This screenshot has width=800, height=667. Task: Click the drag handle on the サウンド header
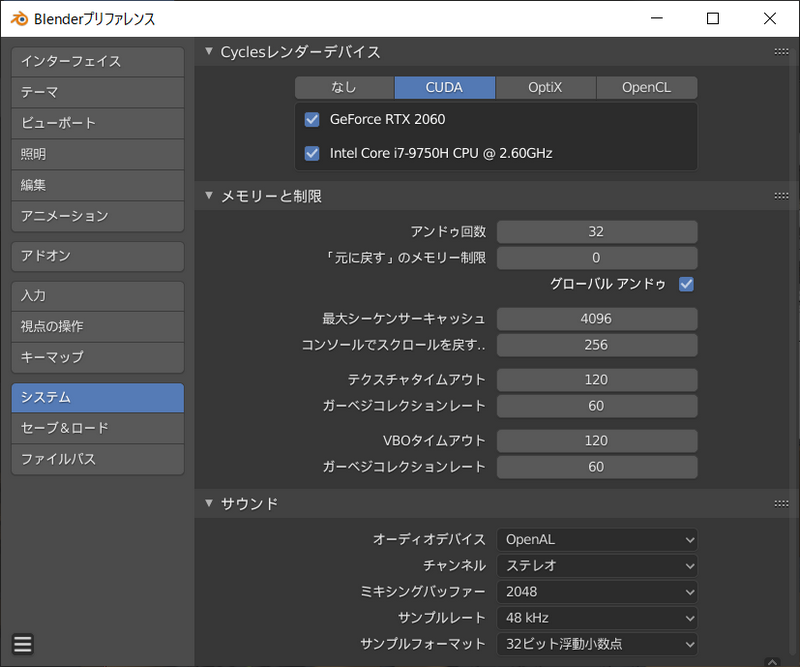[x=779, y=504]
